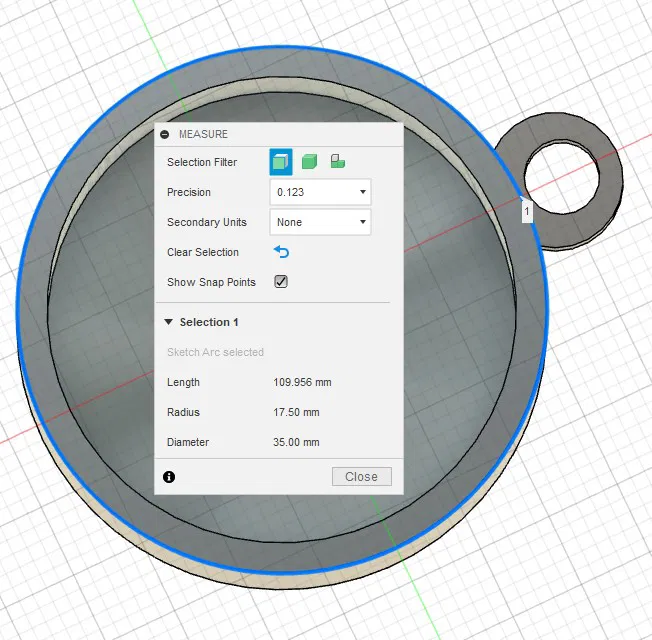Select the component selection filter icon

338,161
